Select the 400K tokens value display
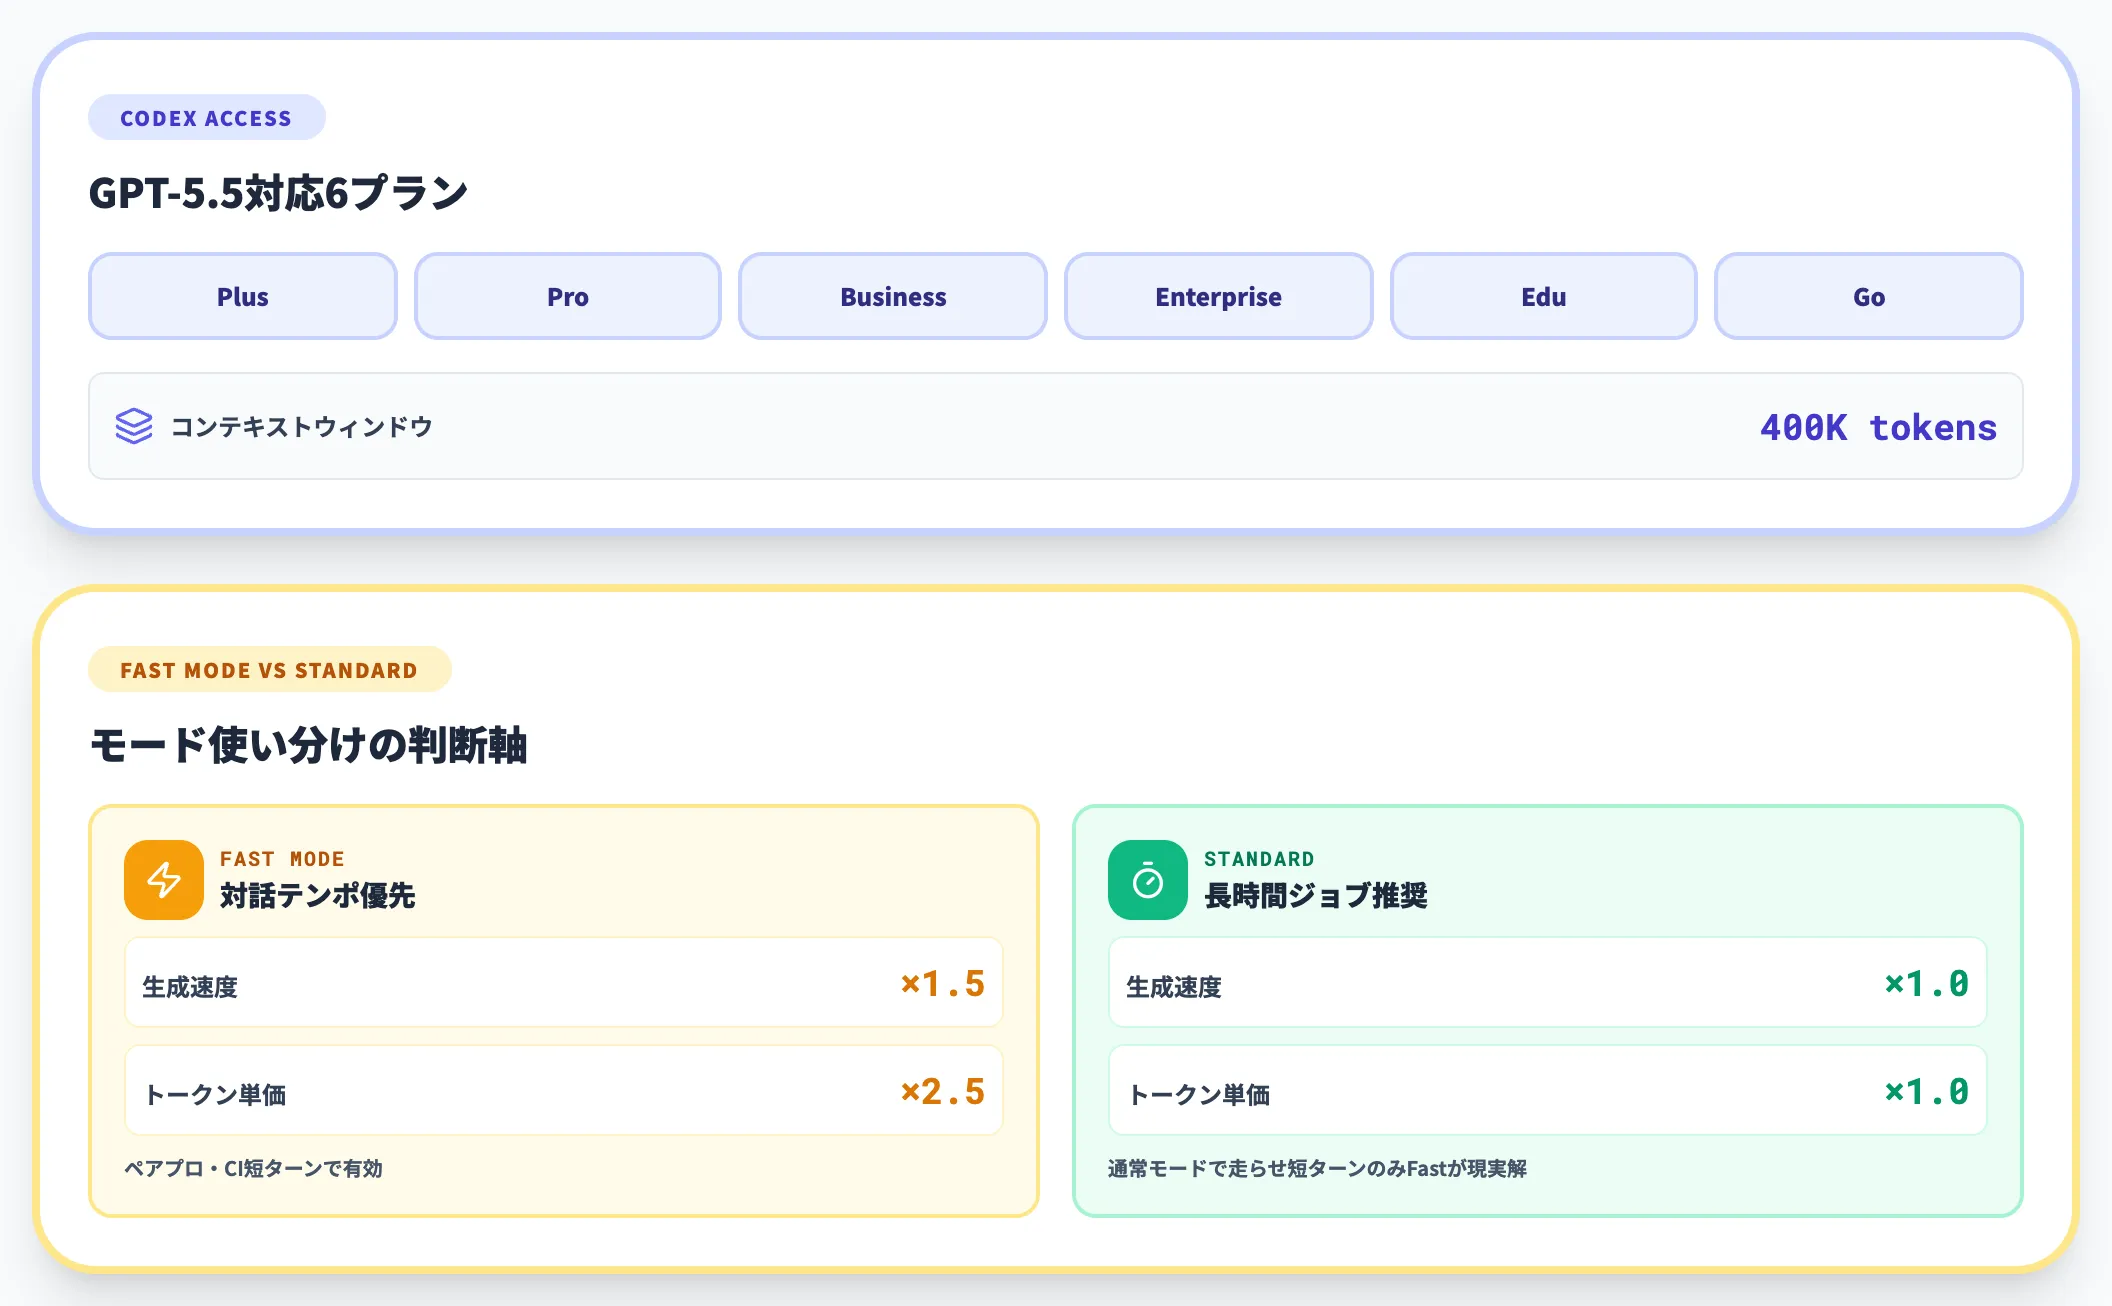Screen dimensions: 2112x1306 pos(1878,427)
